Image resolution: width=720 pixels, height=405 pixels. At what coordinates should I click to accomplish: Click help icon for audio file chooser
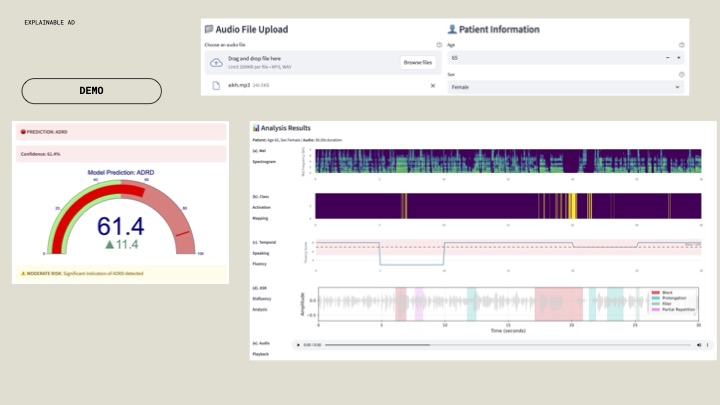[x=439, y=45]
